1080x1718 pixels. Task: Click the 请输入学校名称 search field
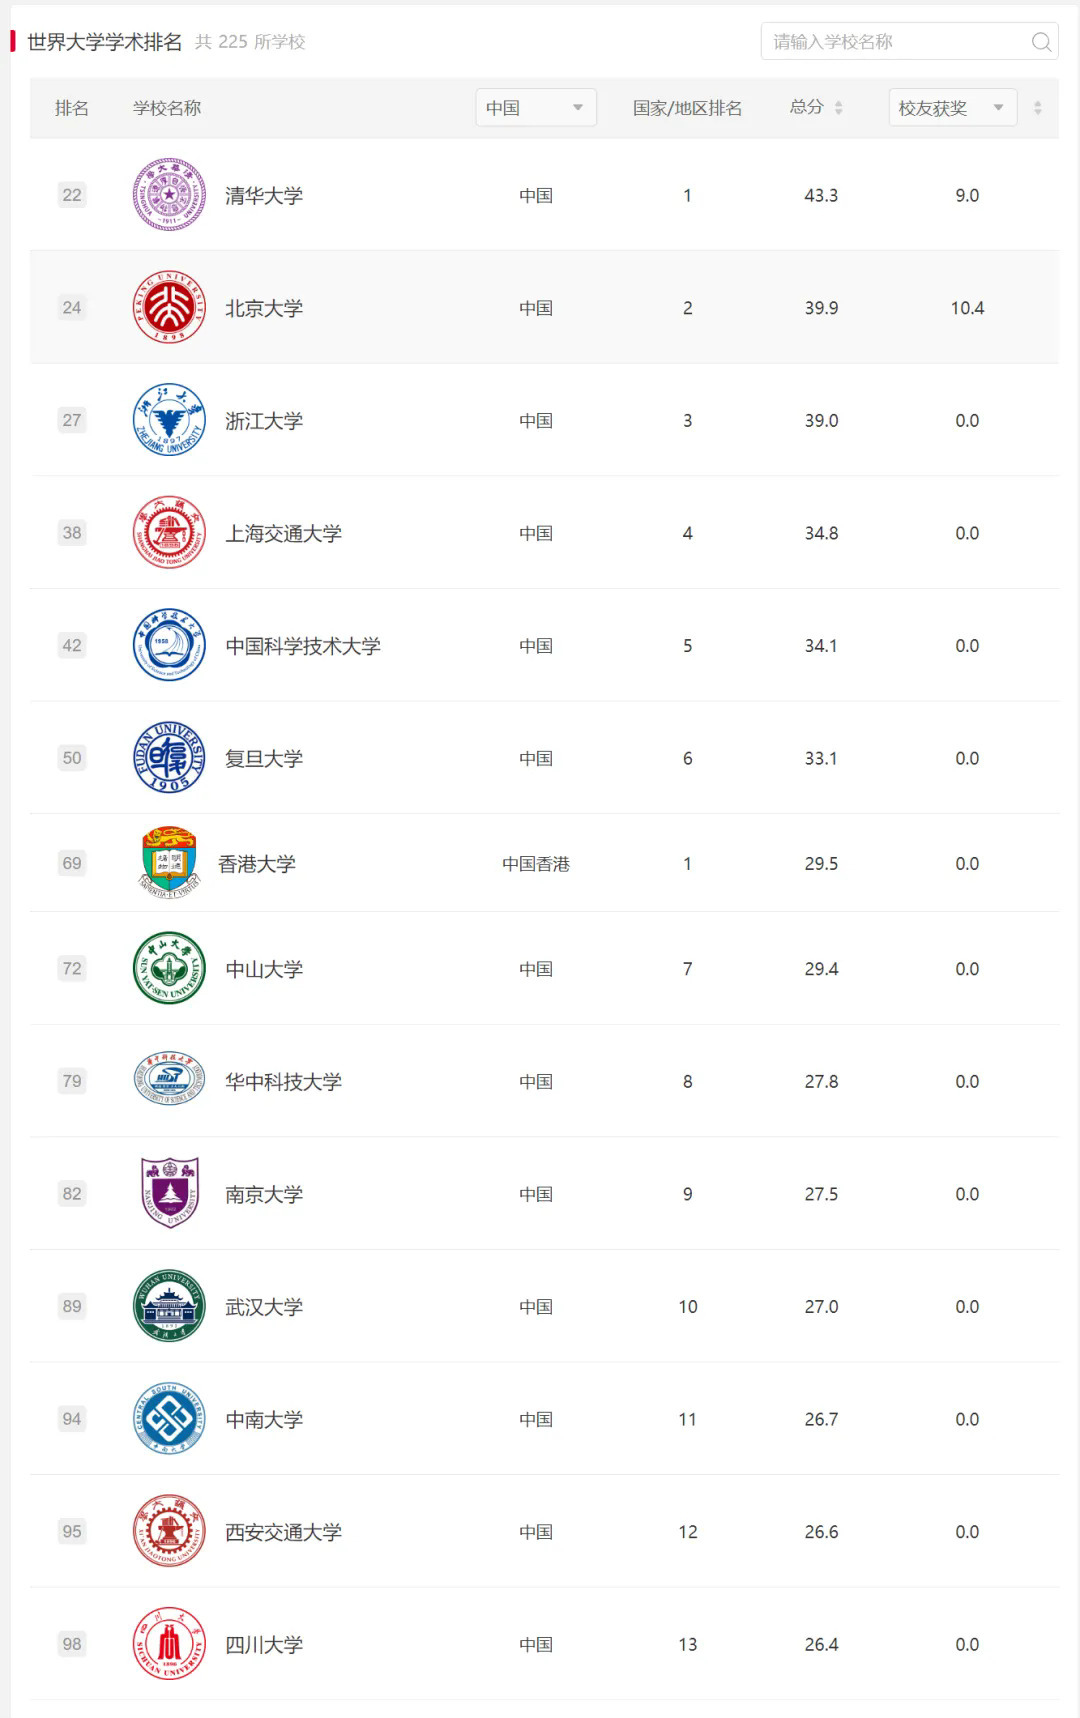895,42
